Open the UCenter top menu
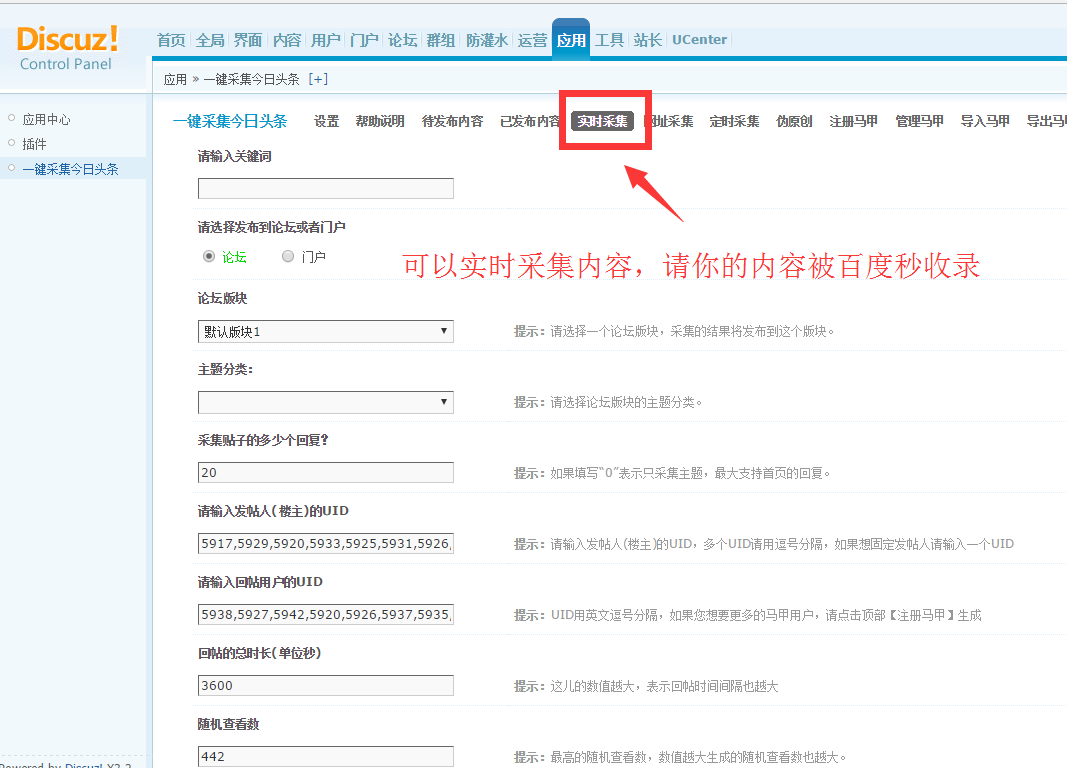Image resolution: width=1067 pixels, height=768 pixels. (700, 39)
